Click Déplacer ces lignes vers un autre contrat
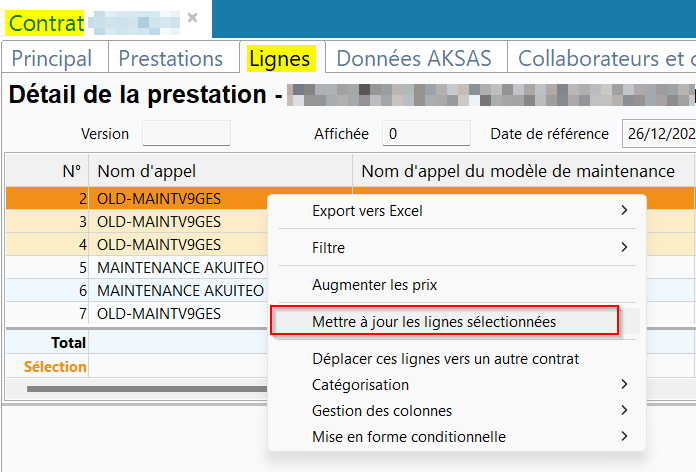 click(x=445, y=359)
